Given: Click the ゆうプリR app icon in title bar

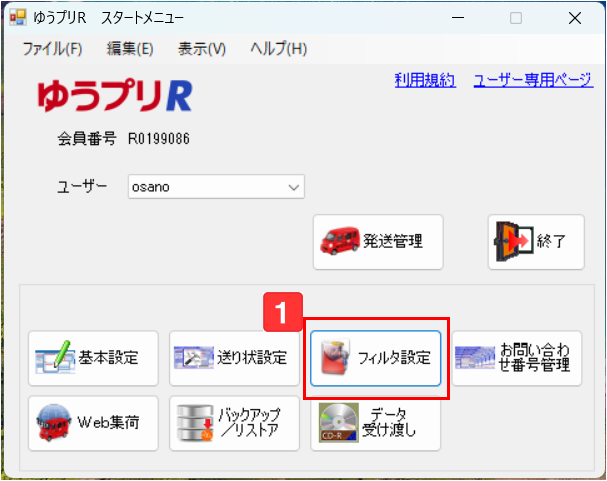Looking at the screenshot, I should 18,18.
